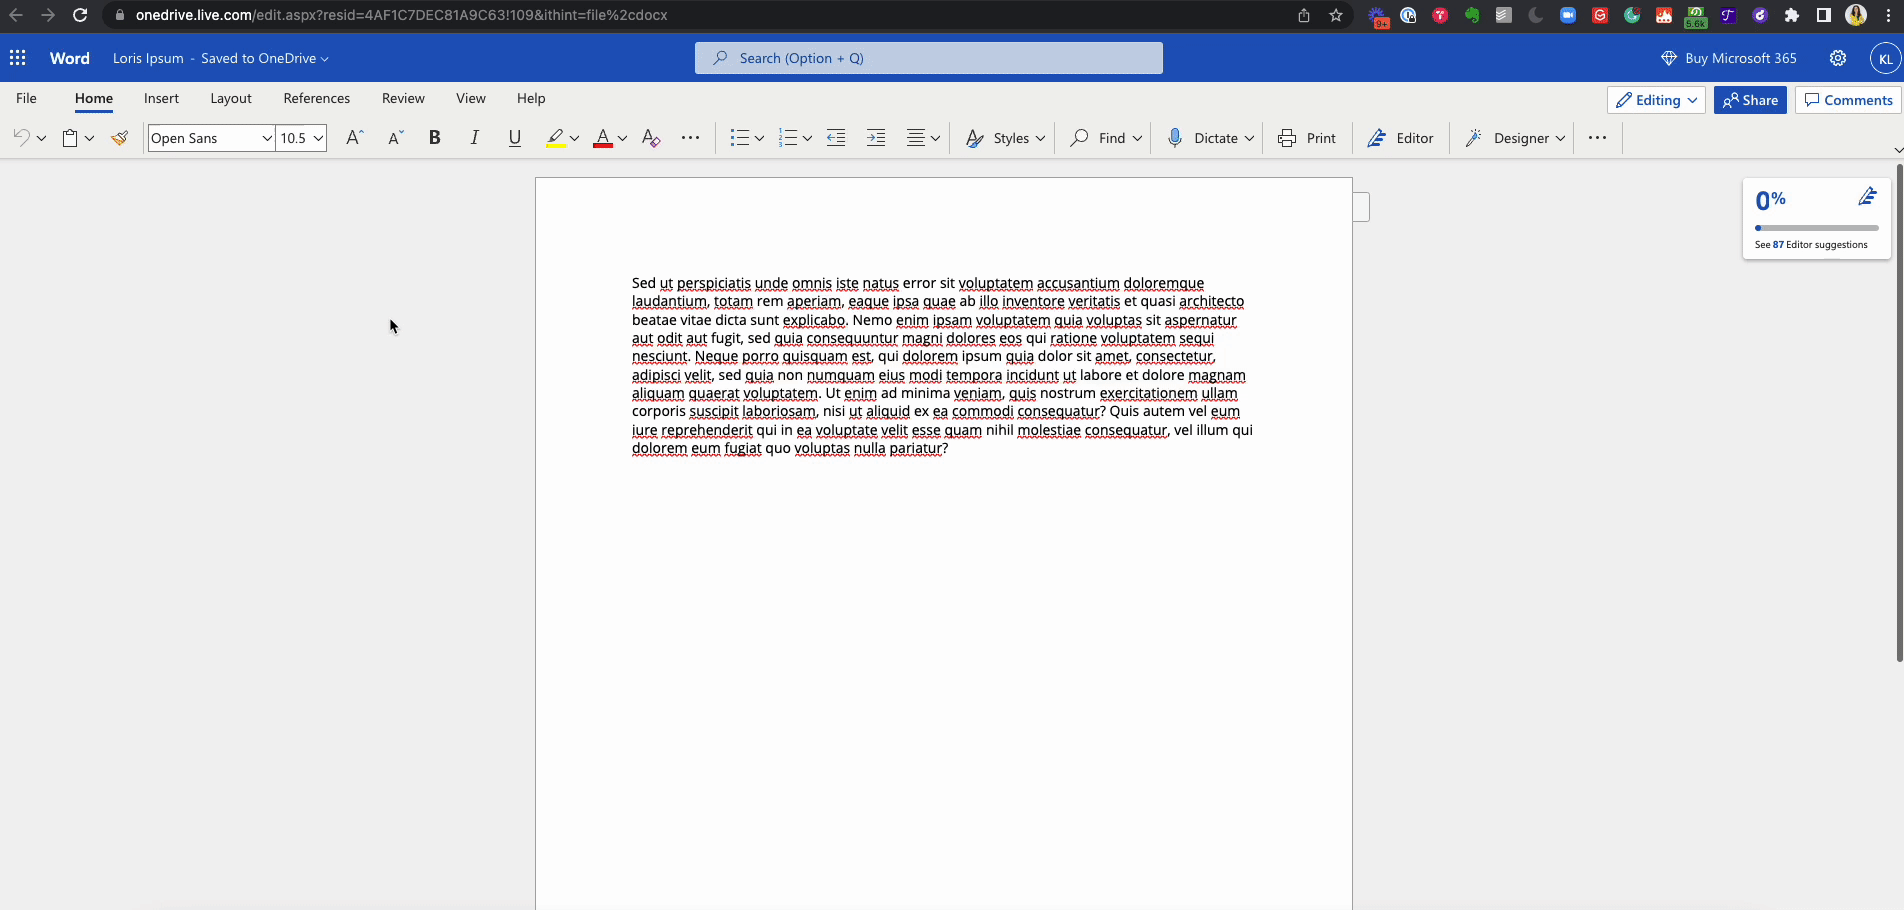Click the Clear Formatting icon
The image size is (1904, 910).
651,138
